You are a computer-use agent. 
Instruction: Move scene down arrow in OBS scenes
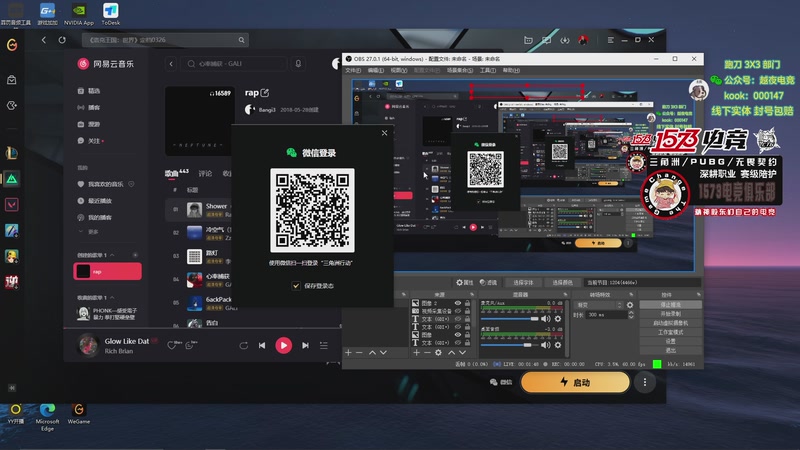tap(383, 353)
